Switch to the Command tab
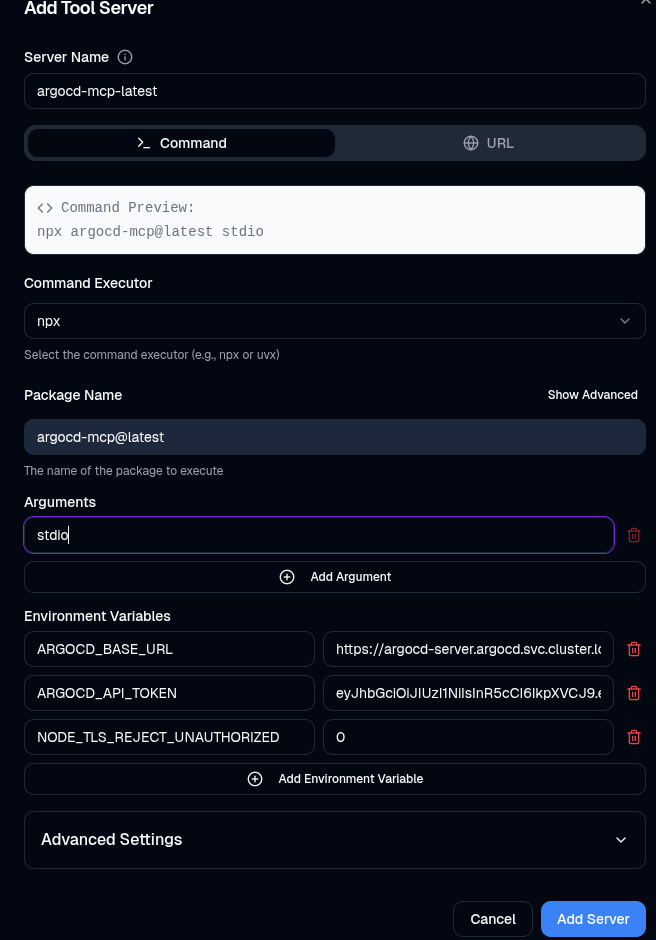Image resolution: width=656 pixels, height=940 pixels. coord(181,143)
